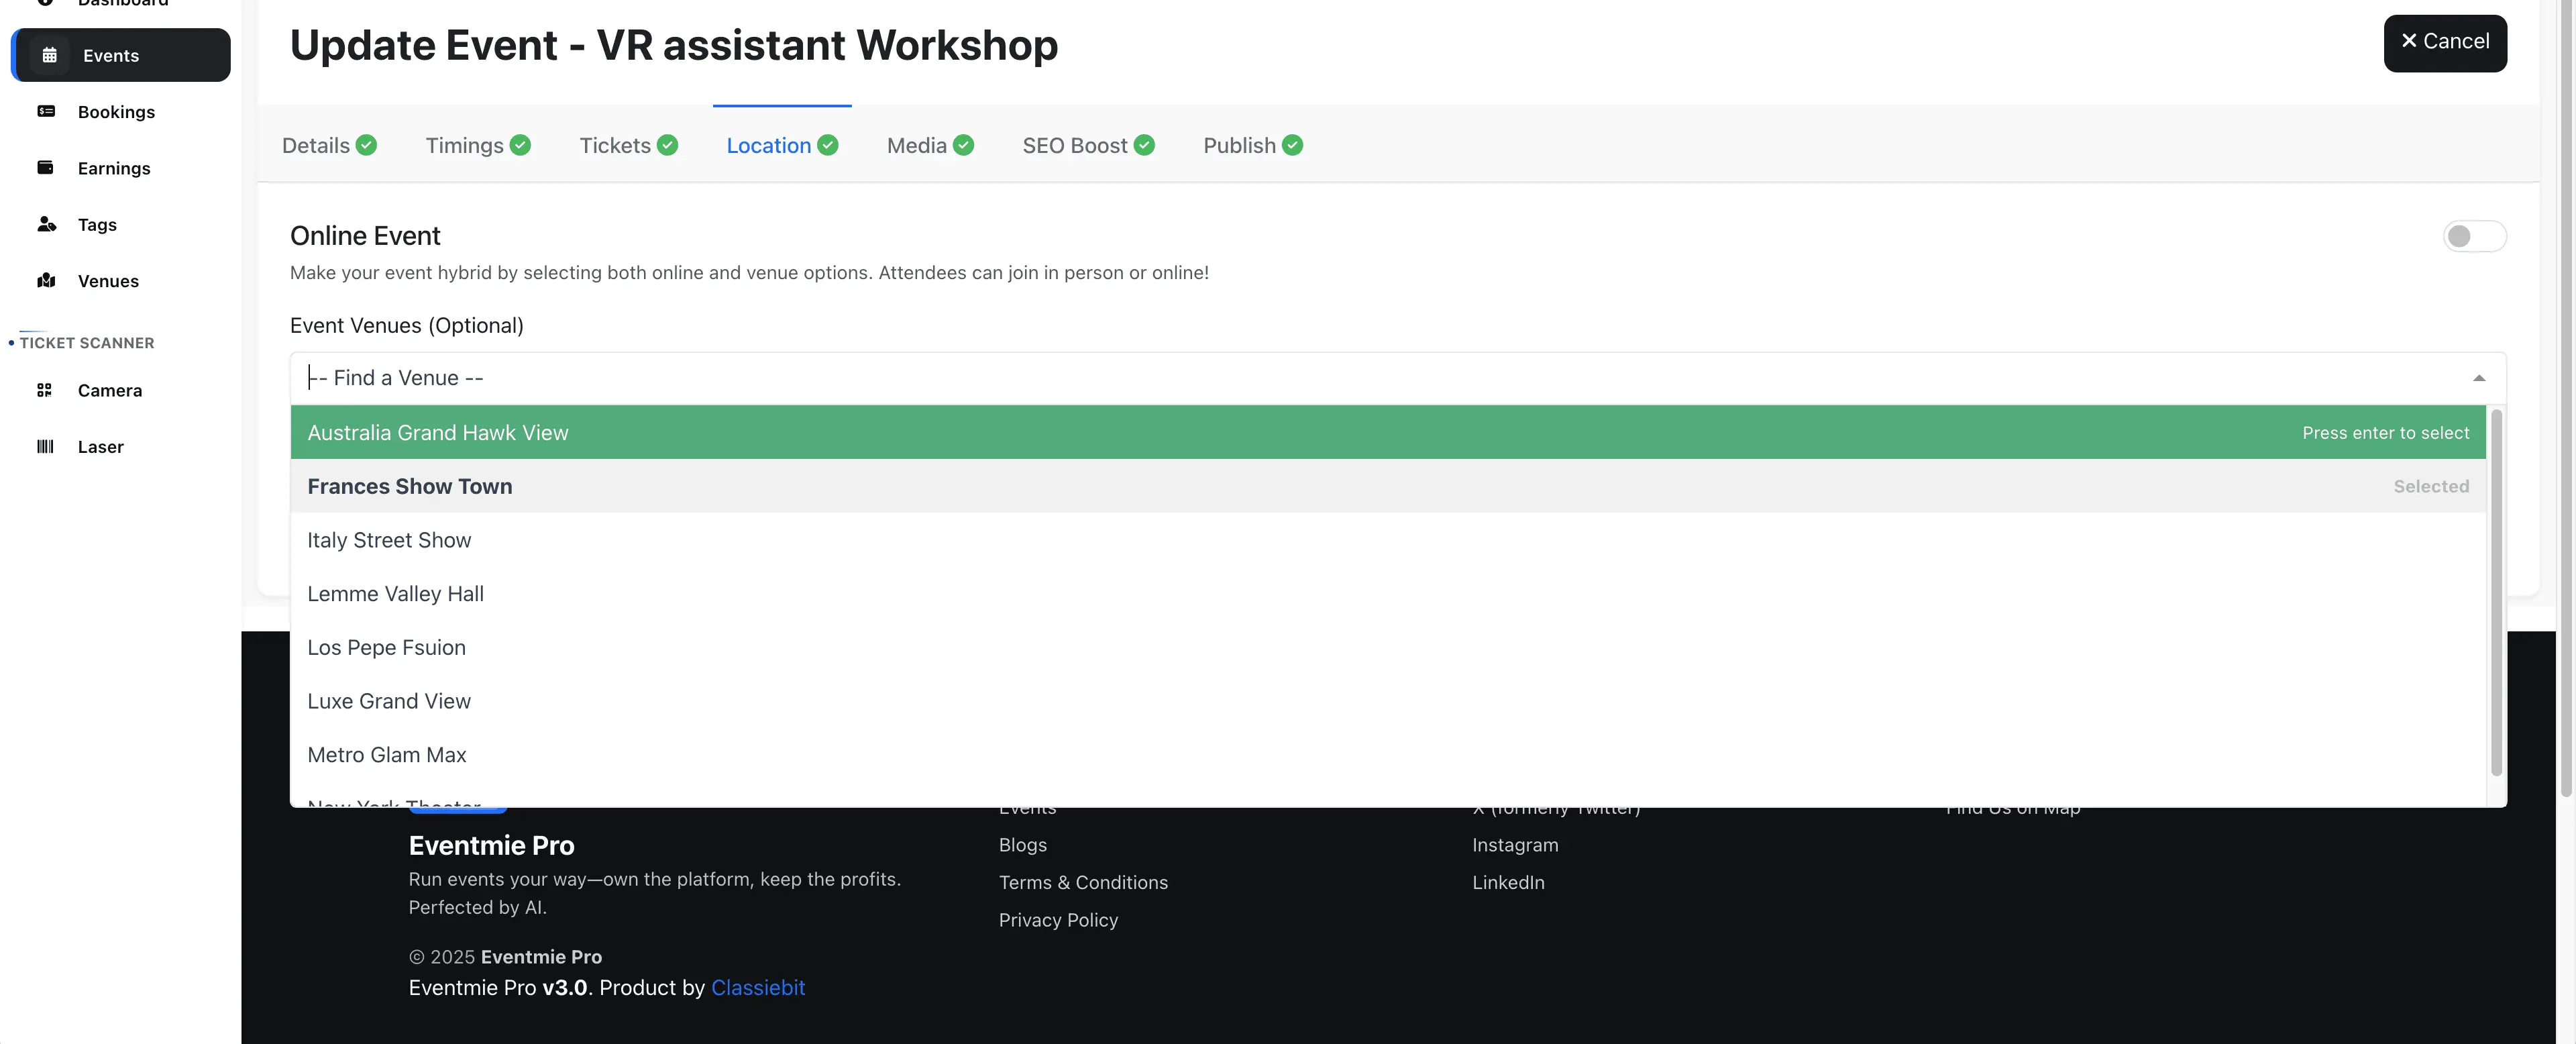Collapse the venue dropdown using its arrow
The image size is (2576, 1044).
click(x=2478, y=378)
